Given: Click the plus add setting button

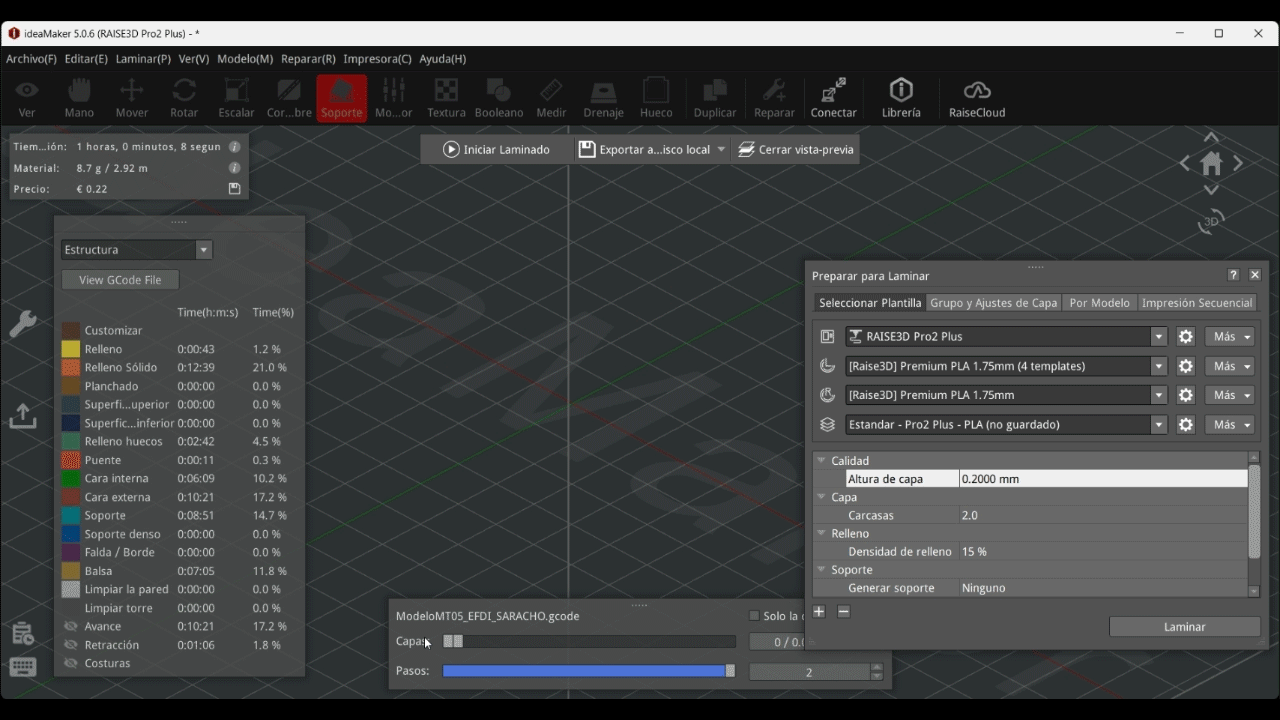Looking at the screenshot, I should [818, 612].
